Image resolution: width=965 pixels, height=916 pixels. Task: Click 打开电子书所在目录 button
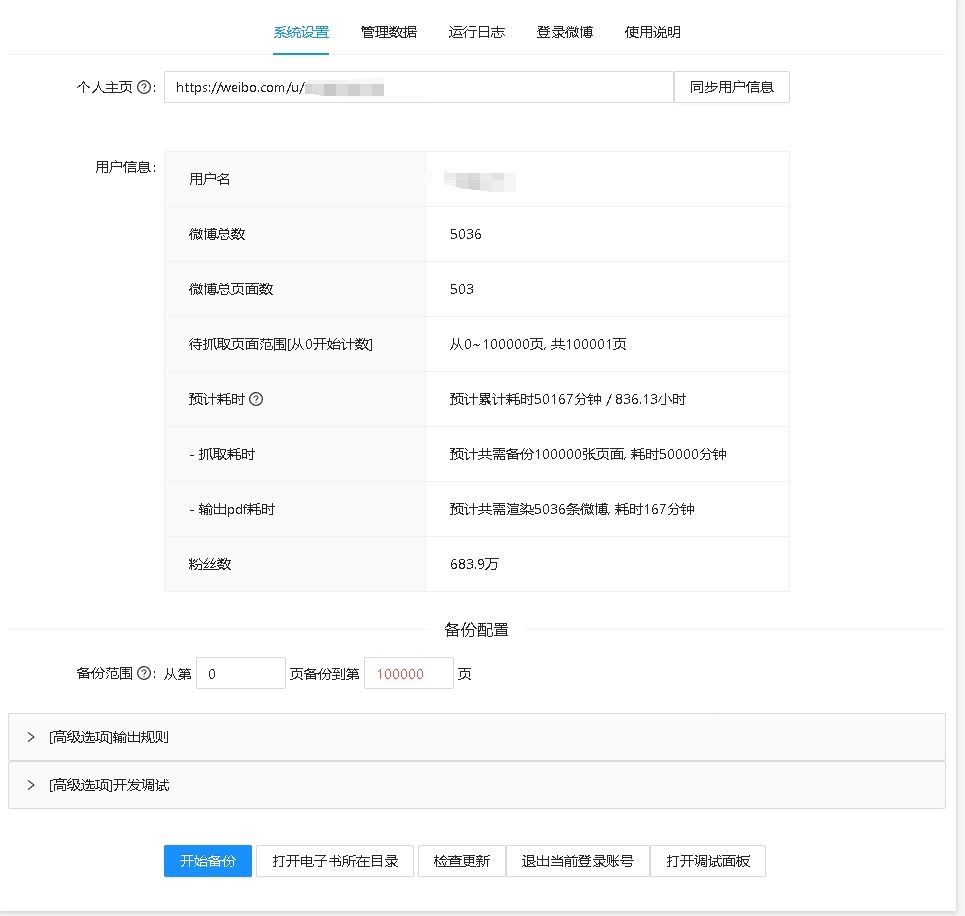pos(335,861)
